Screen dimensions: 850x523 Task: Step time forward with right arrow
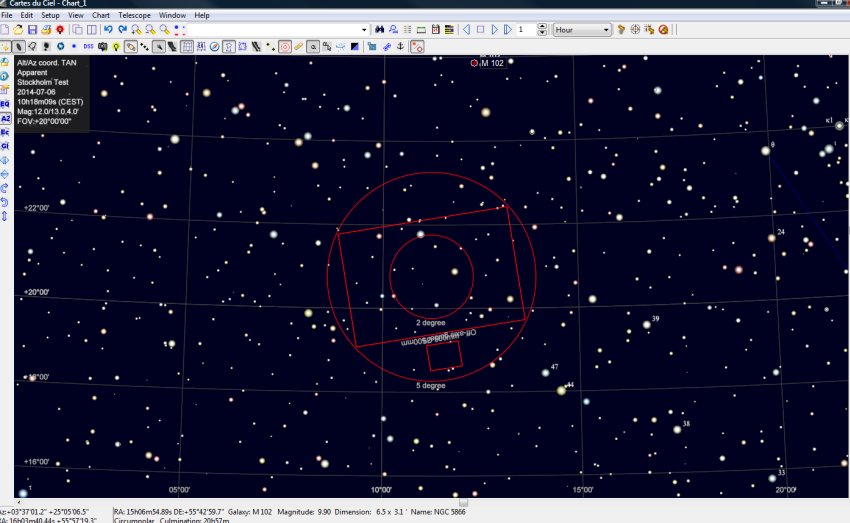pyautogui.click(x=494, y=30)
